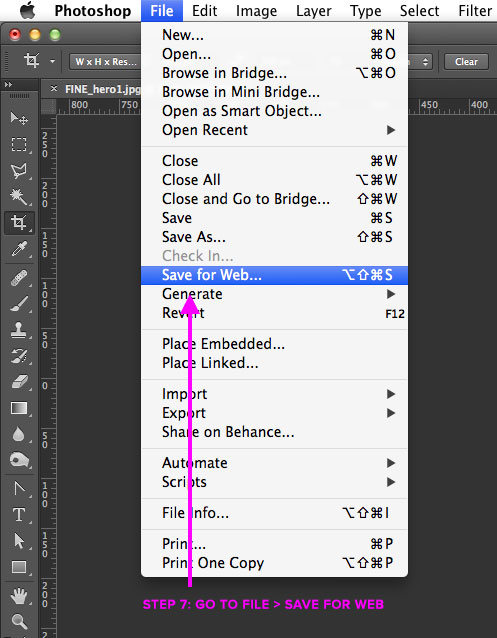Select the Move tool
Viewport: 497px width, 638px height.
tap(19, 118)
